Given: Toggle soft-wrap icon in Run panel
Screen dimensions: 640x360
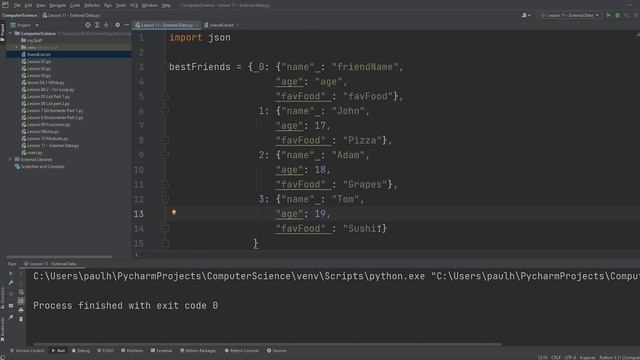Looking at the screenshot, I should pyautogui.click(x=21, y=292).
